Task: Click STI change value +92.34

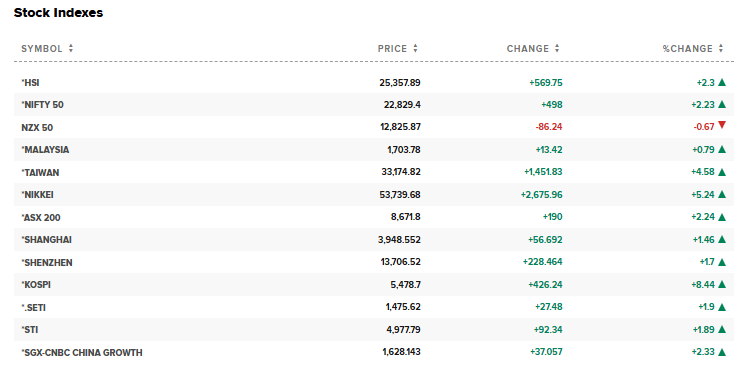Action: pyautogui.click(x=548, y=330)
